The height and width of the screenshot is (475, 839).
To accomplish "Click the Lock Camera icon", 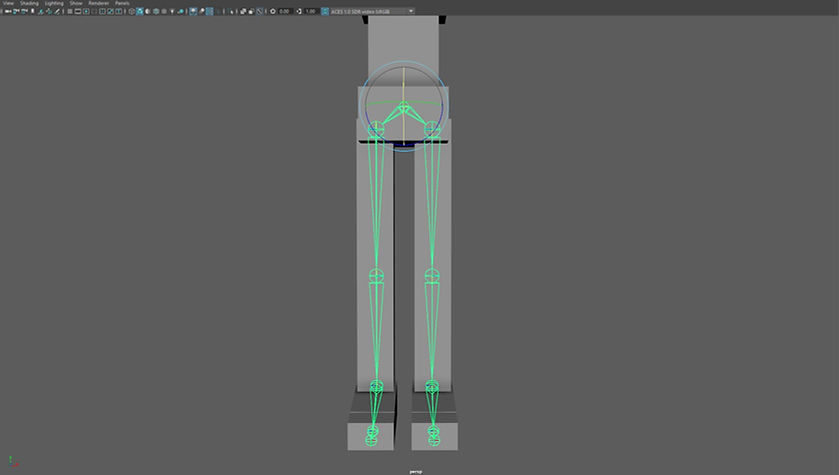I will [16, 11].
